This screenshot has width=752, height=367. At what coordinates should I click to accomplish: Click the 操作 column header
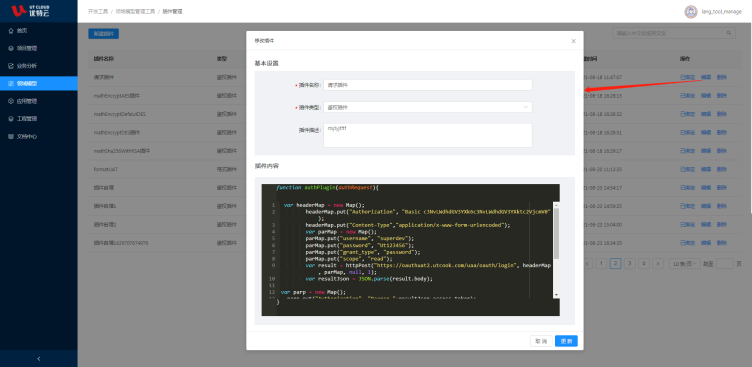coord(685,59)
